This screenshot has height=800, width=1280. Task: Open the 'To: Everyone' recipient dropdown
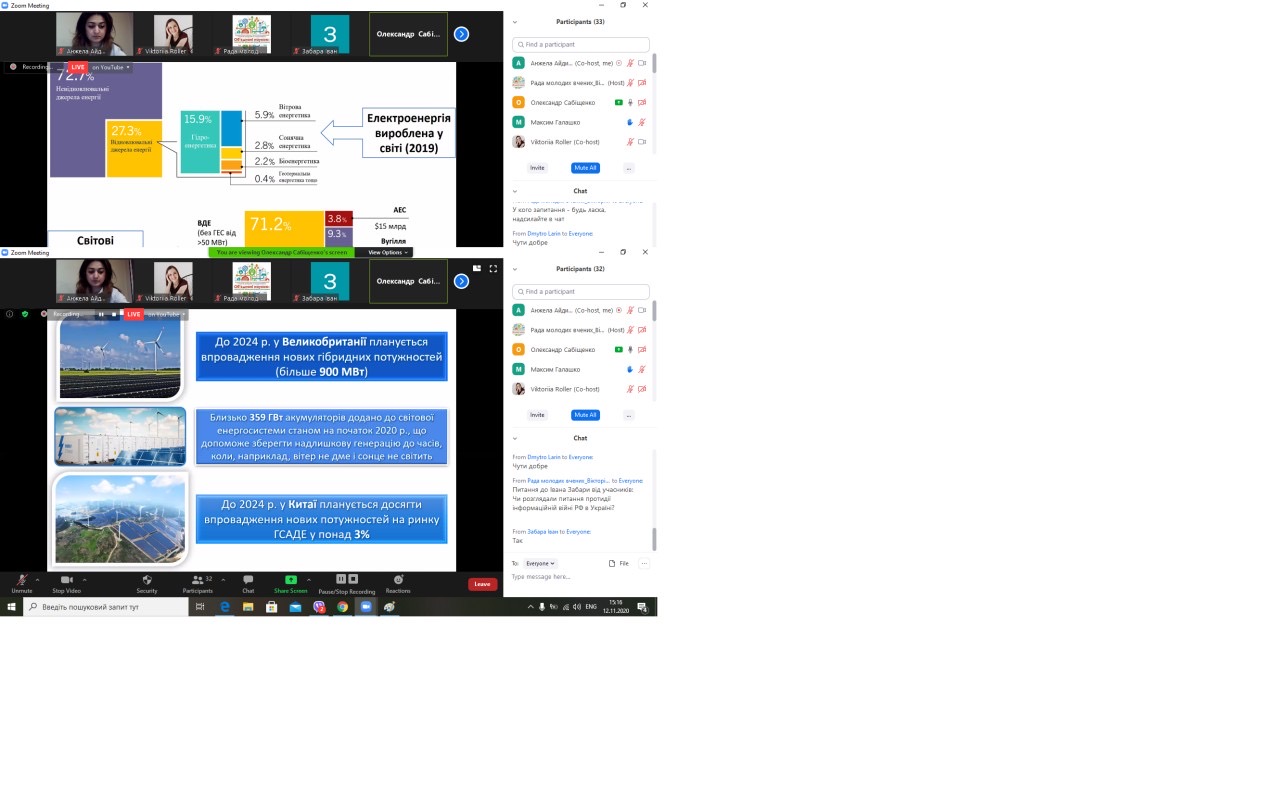click(x=541, y=563)
